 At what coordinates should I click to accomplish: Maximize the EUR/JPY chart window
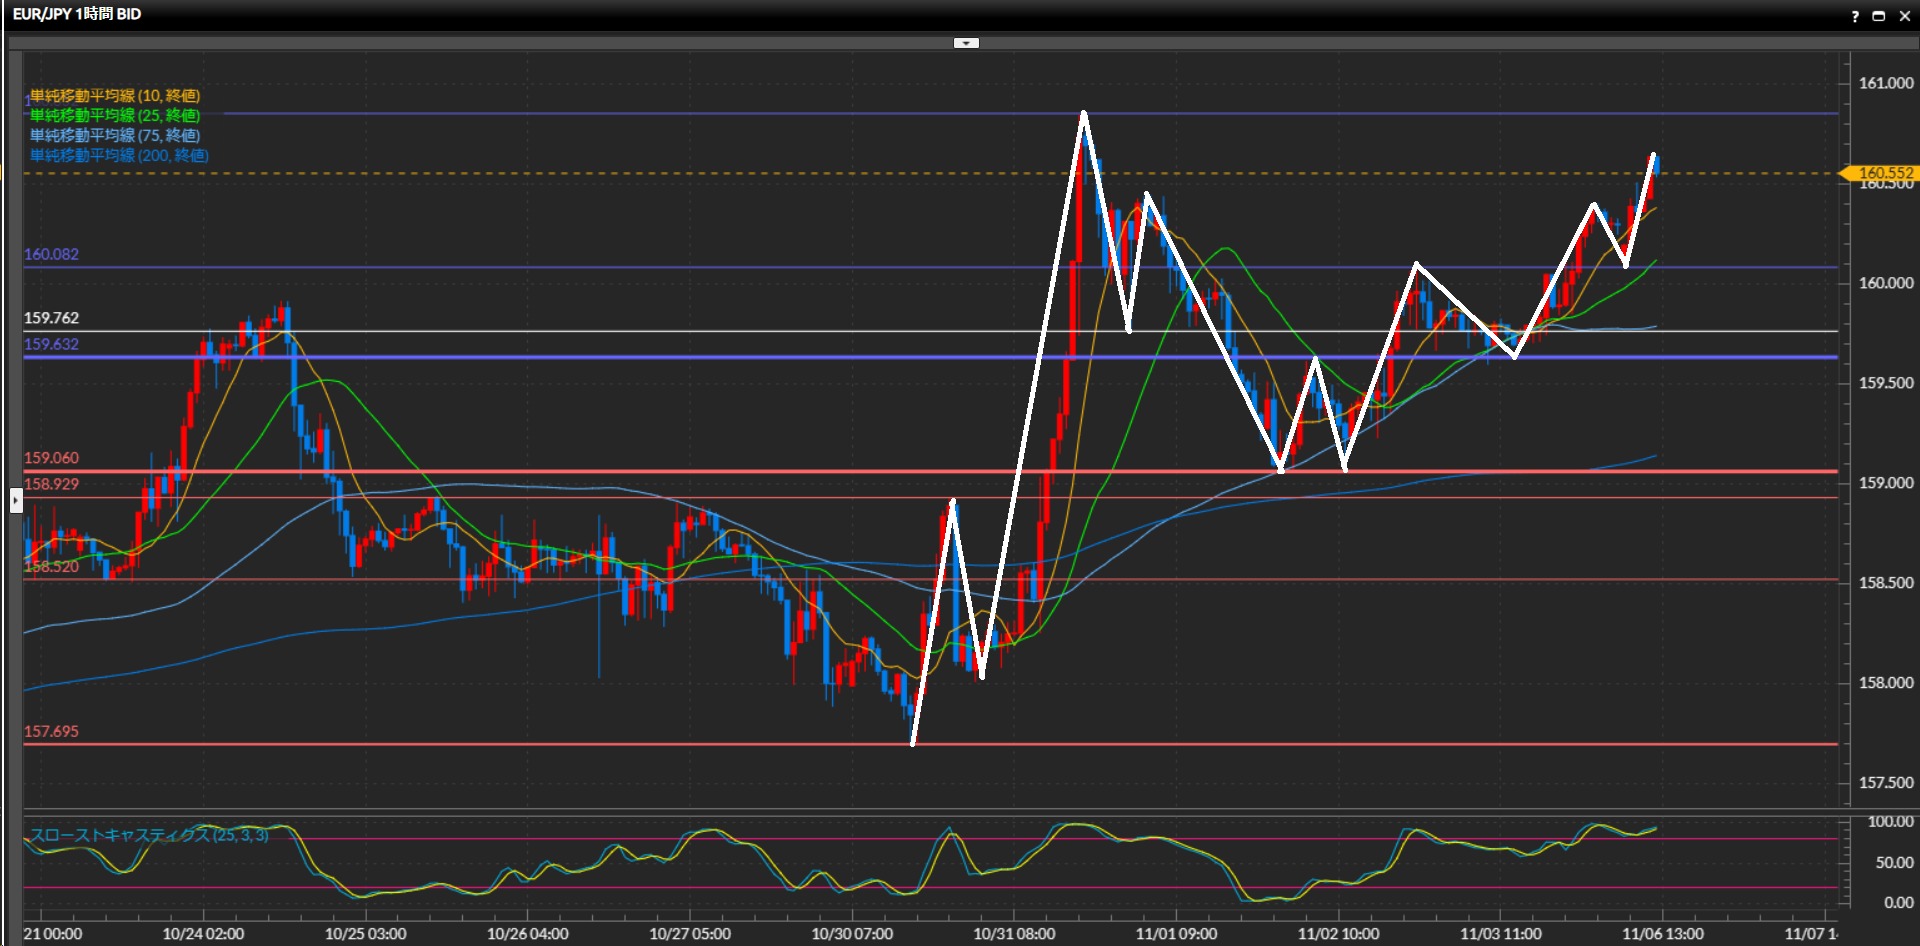click(1879, 16)
